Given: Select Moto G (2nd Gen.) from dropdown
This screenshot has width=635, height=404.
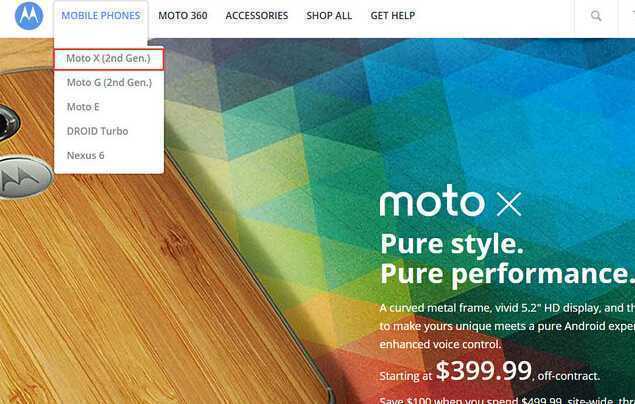Looking at the screenshot, I should coord(109,83).
